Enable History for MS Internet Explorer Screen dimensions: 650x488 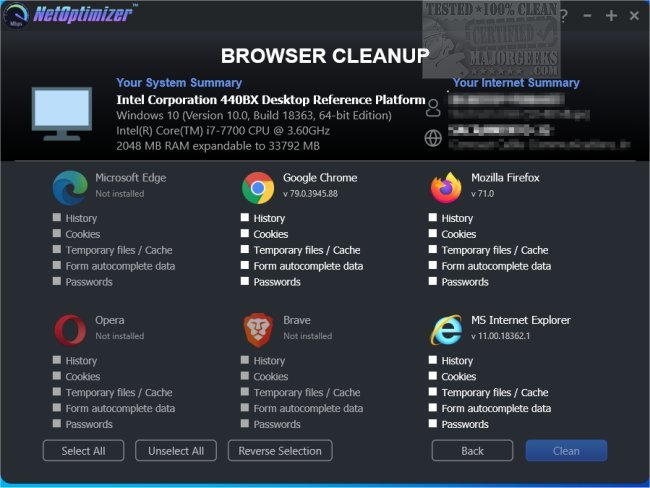(x=433, y=359)
